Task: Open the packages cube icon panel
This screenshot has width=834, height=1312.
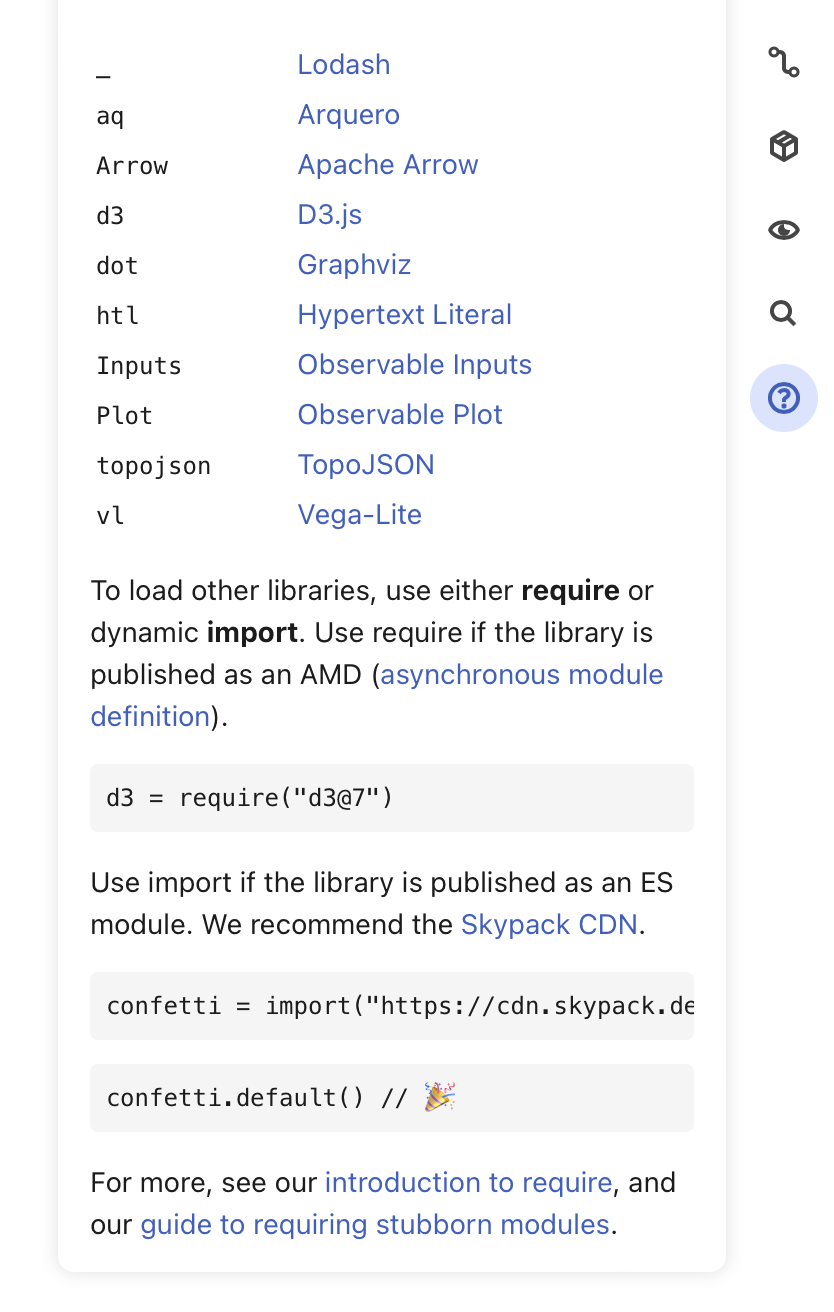Action: coord(783,147)
